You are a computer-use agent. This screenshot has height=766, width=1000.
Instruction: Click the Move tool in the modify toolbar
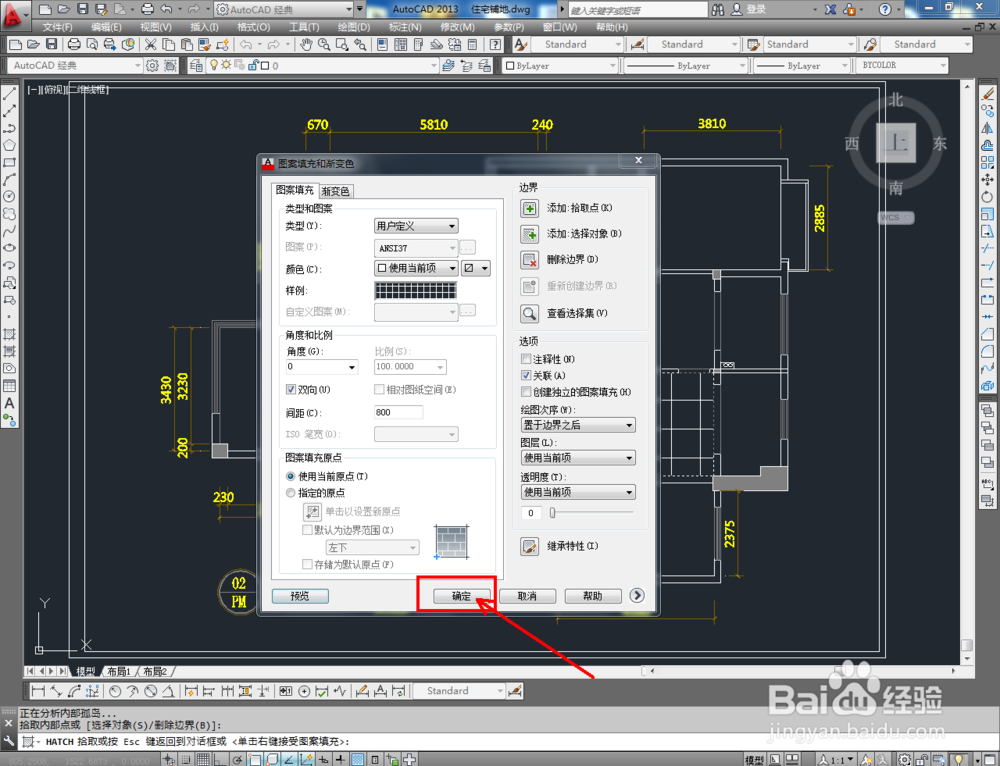(988, 180)
